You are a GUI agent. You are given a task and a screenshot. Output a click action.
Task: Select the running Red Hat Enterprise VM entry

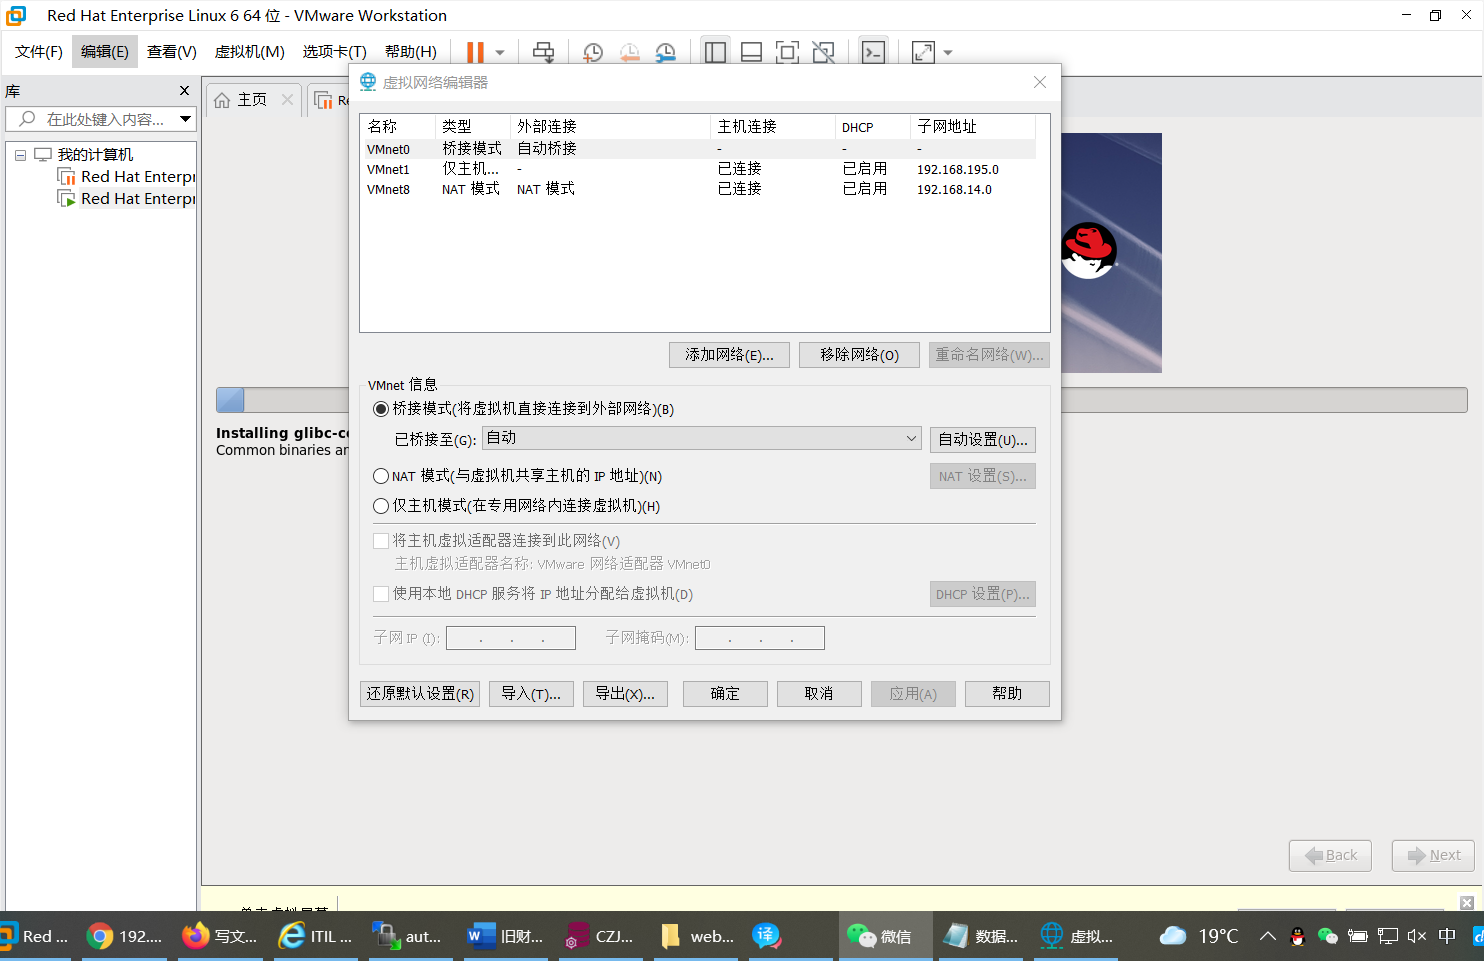tap(127, 199)
